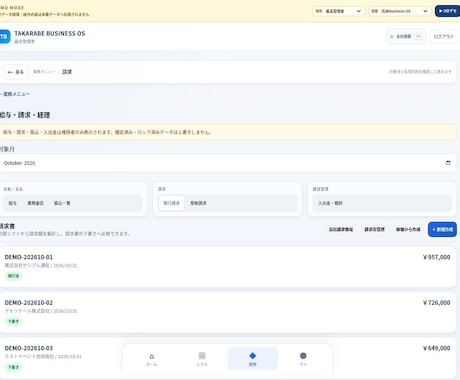Click the 業務メニュー breadcrumb item

[44, 72]
